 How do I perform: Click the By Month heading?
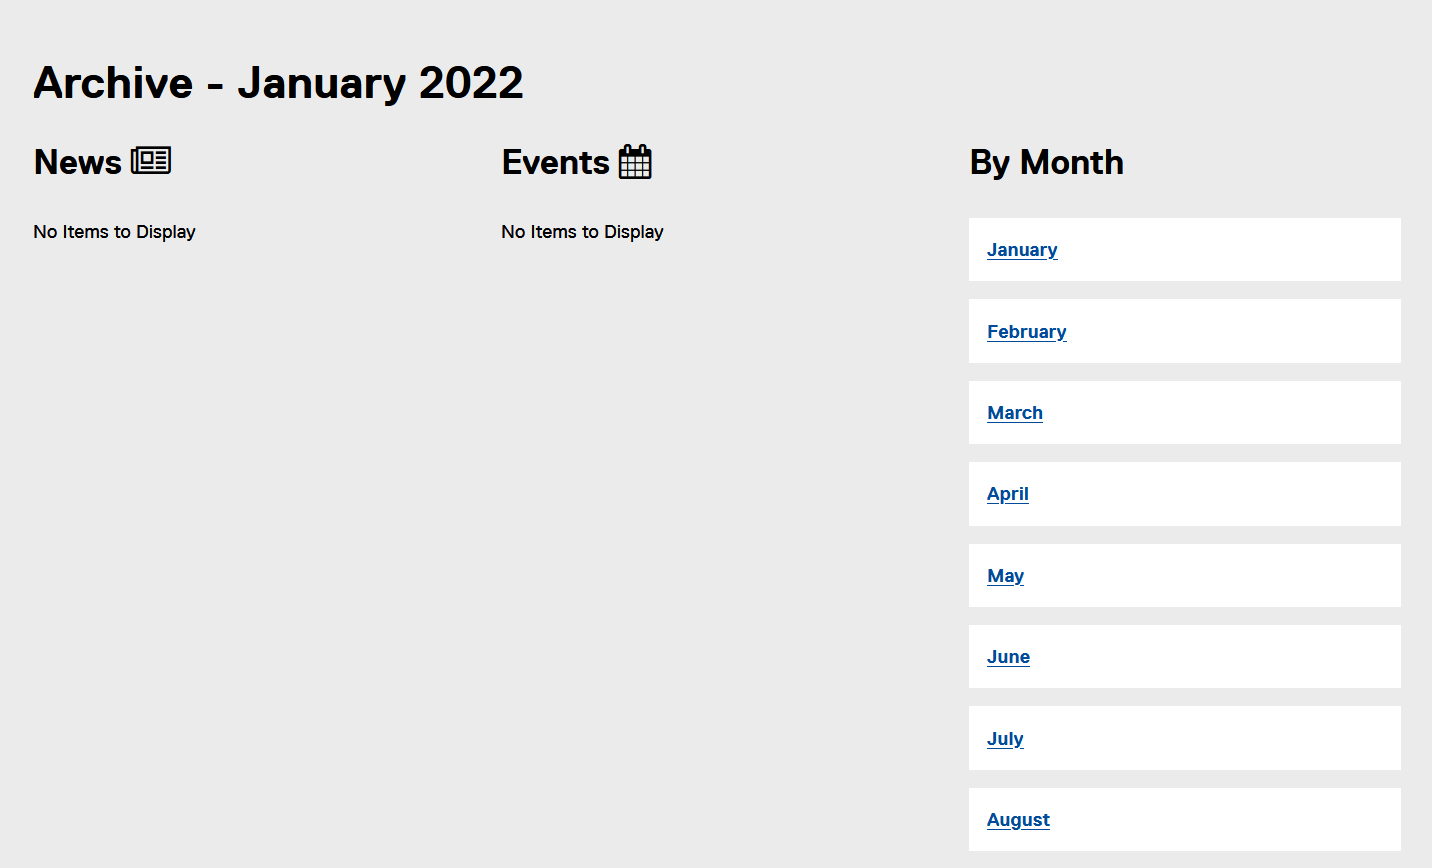1046,162
